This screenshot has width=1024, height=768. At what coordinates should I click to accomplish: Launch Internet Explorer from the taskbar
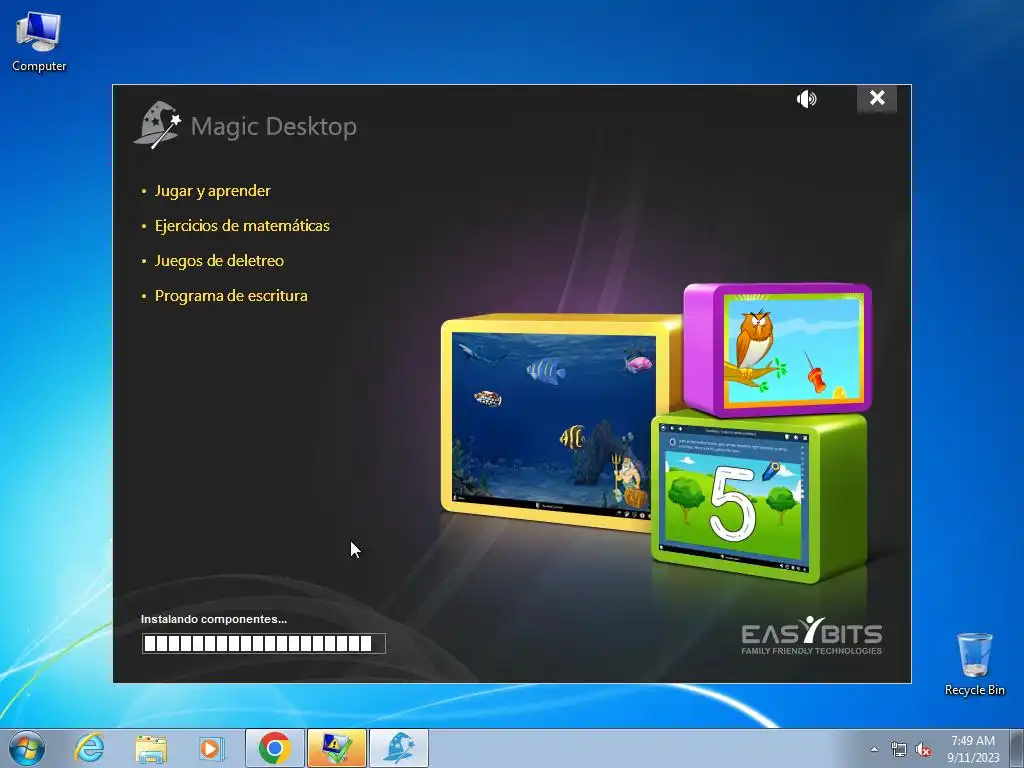click(89, 748)
